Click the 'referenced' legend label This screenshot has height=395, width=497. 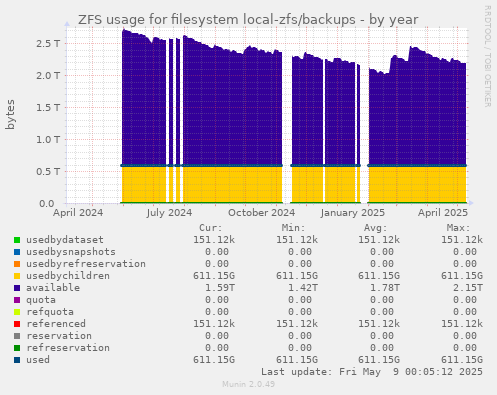pos(56,324)
